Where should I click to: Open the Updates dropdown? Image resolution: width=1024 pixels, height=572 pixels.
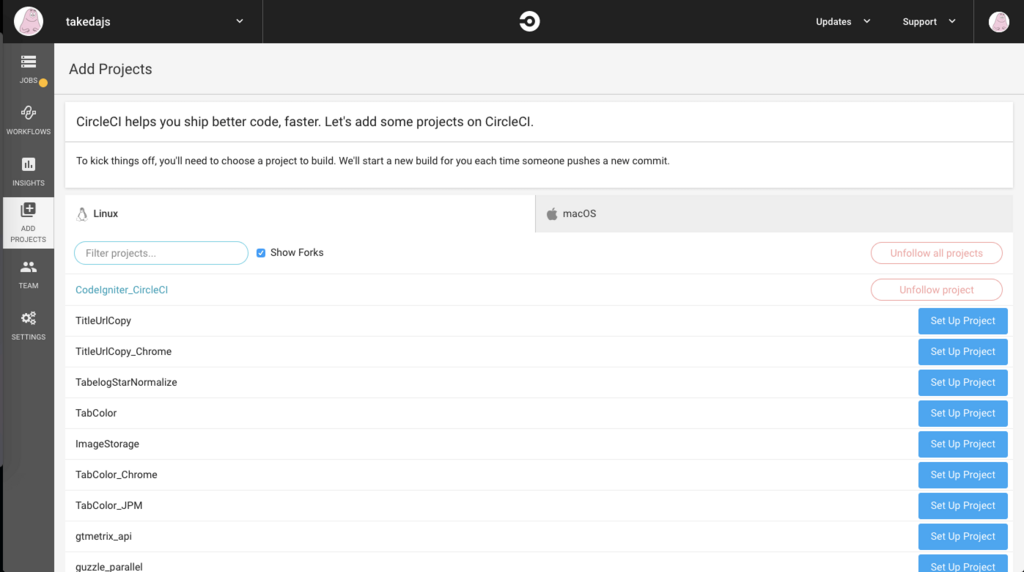(842, 22)
